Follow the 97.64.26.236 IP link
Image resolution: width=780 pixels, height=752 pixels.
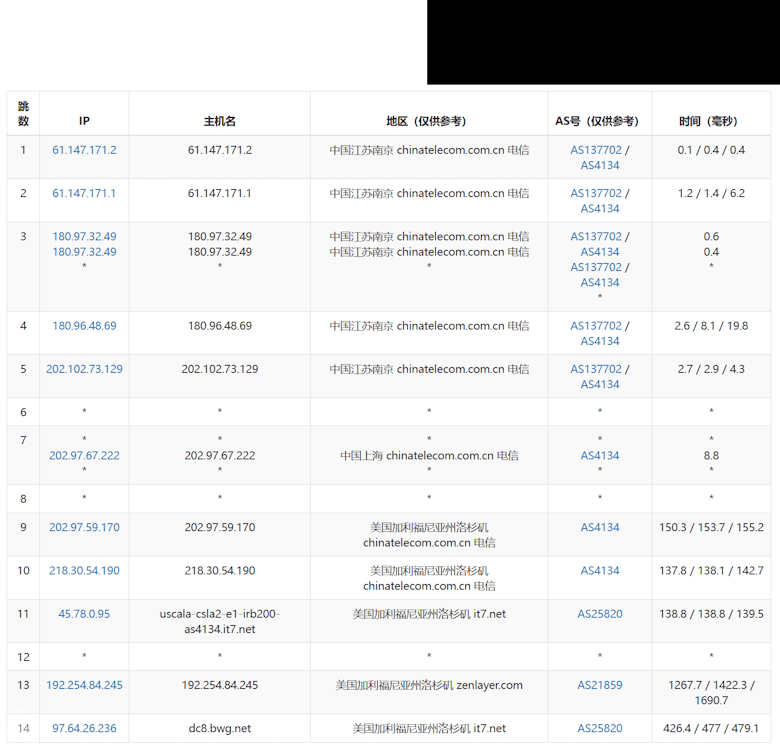[x=84, y=729]
